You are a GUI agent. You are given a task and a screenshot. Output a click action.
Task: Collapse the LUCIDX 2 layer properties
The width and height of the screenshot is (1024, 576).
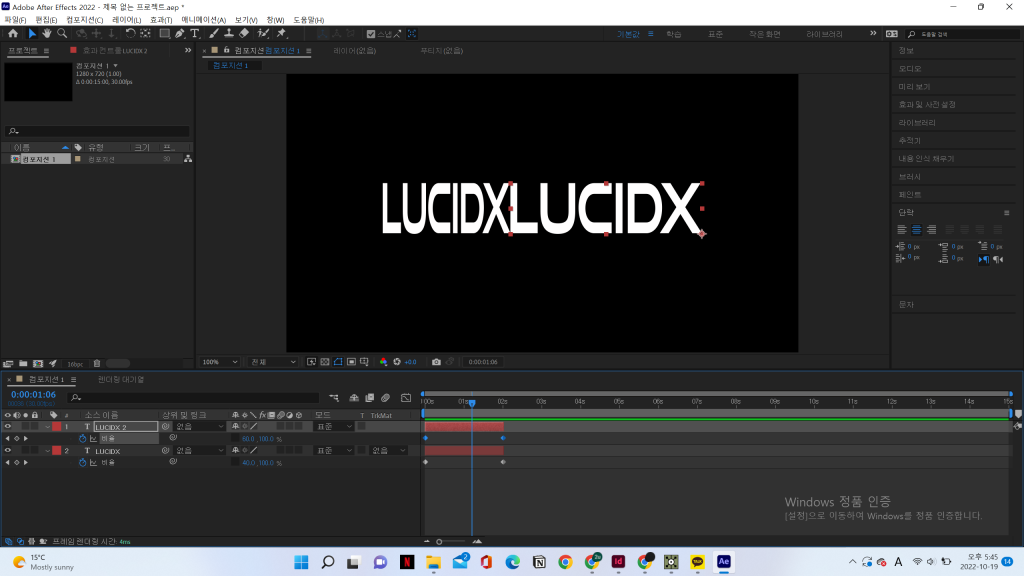coord(48,427)
